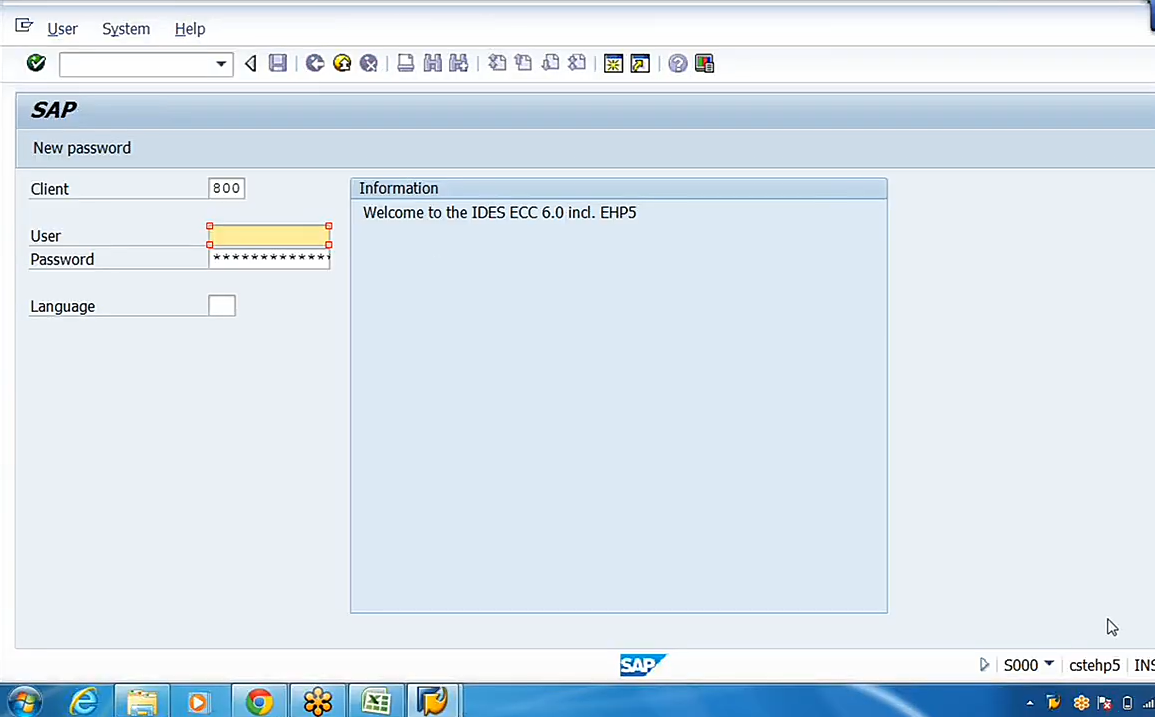This screenshot has height=717, width=1155.
Task: Click the User field label
Action: [x=46, y=237]
